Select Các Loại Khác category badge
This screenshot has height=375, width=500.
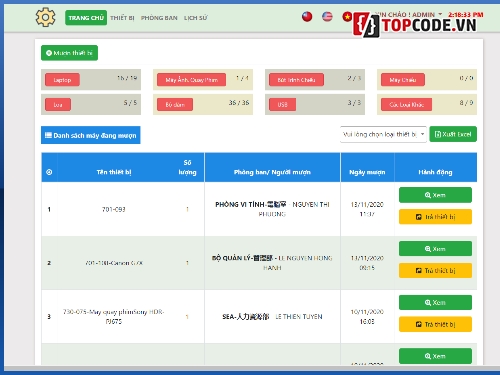coord(406,104)
